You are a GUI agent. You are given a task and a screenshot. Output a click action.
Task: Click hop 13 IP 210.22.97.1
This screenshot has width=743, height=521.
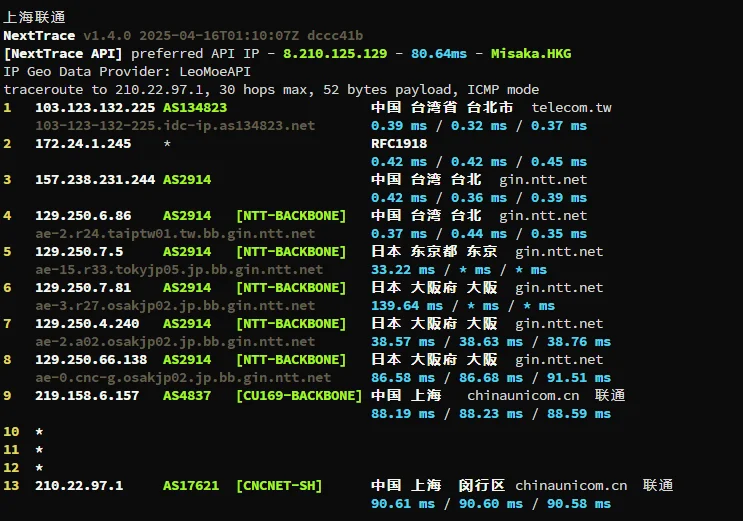79,486
